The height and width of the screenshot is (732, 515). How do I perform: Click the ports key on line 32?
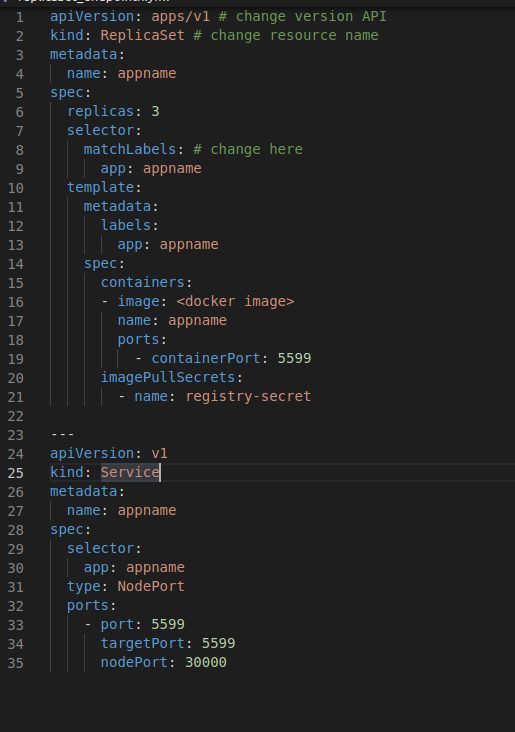pyautogui.click(x=88, y=605)
